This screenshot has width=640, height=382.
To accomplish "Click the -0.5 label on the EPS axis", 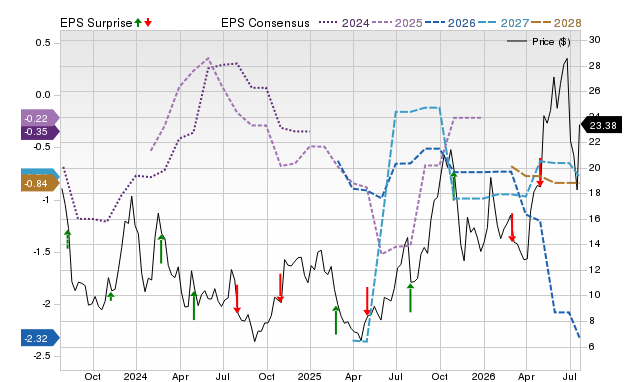I will pos(41,147).
